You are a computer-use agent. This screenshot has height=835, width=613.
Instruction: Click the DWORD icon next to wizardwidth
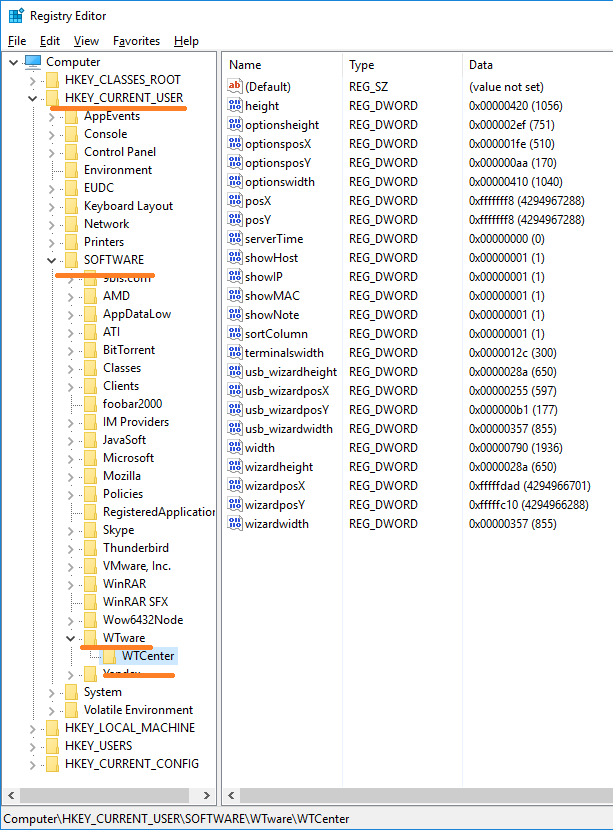tap(235, 524)
